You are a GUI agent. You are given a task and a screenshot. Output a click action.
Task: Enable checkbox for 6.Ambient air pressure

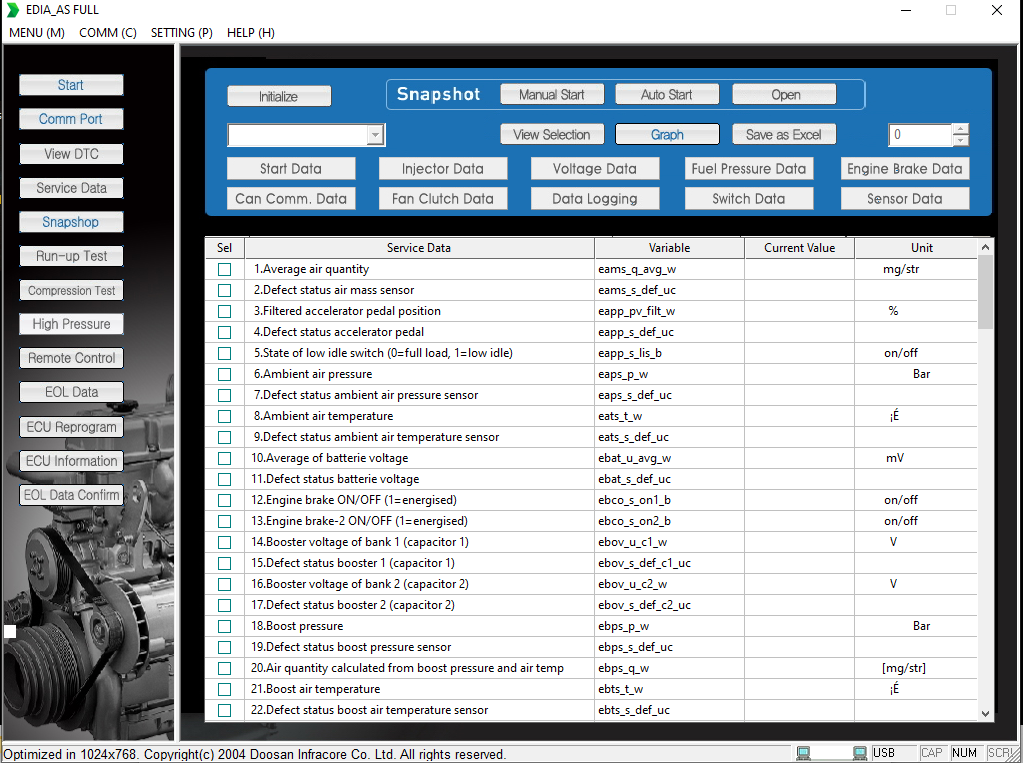[224, 374]
